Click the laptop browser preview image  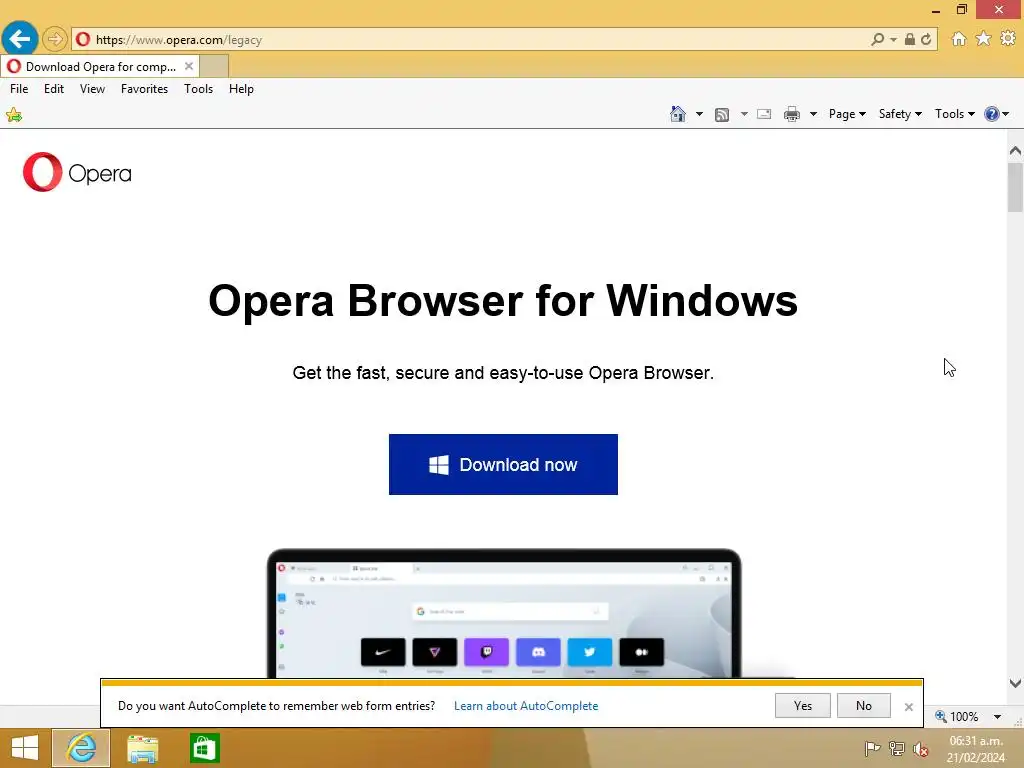[x=504, y=613]
